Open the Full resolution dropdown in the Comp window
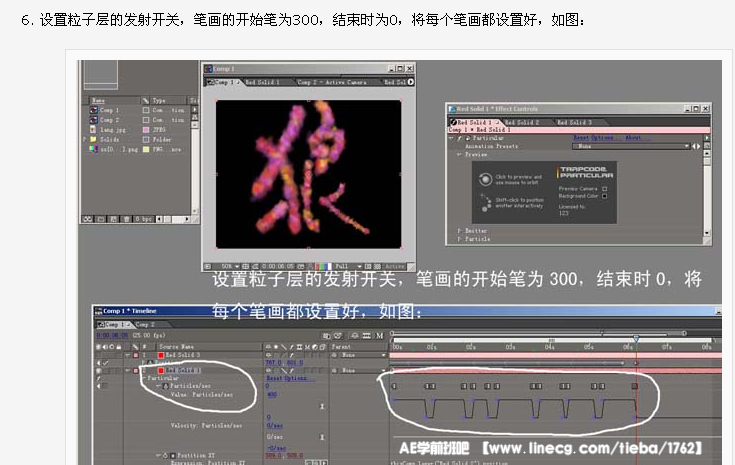The height and width of the screenshot is (465, 735). click(x=348, y=266)
